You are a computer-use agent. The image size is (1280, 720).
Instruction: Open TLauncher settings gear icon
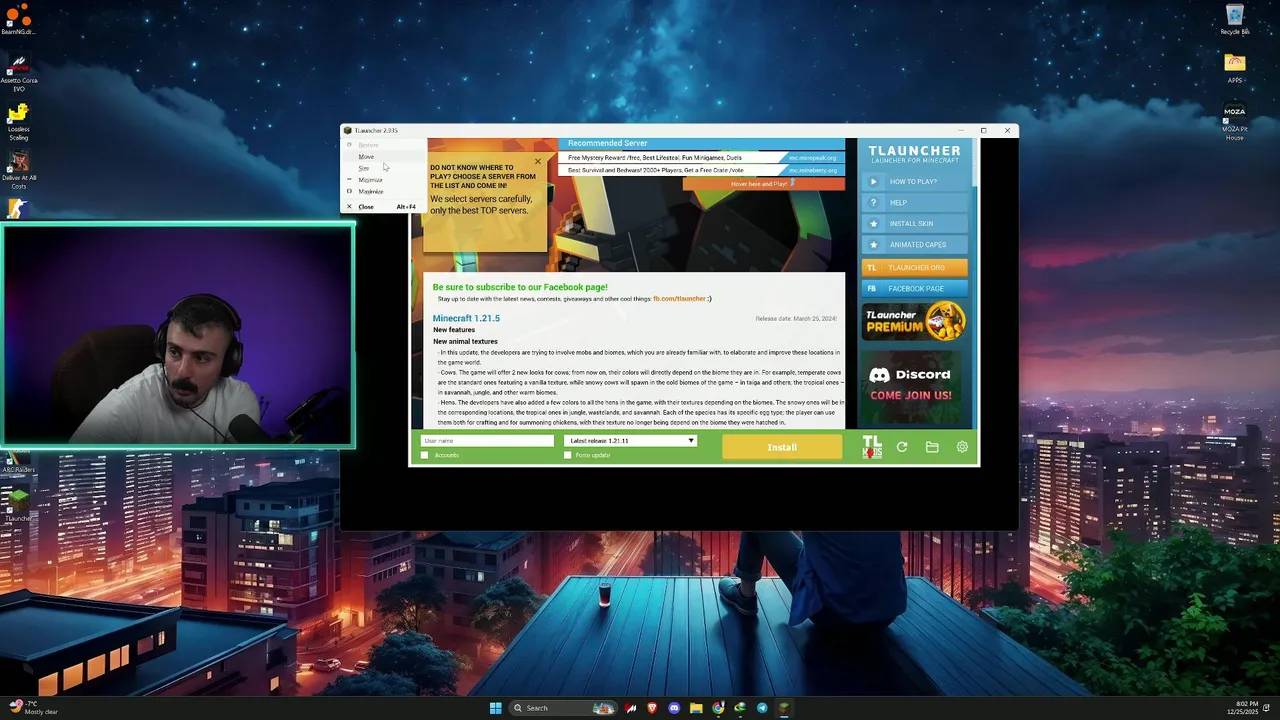pyautogui.click(x=962, y=447)
